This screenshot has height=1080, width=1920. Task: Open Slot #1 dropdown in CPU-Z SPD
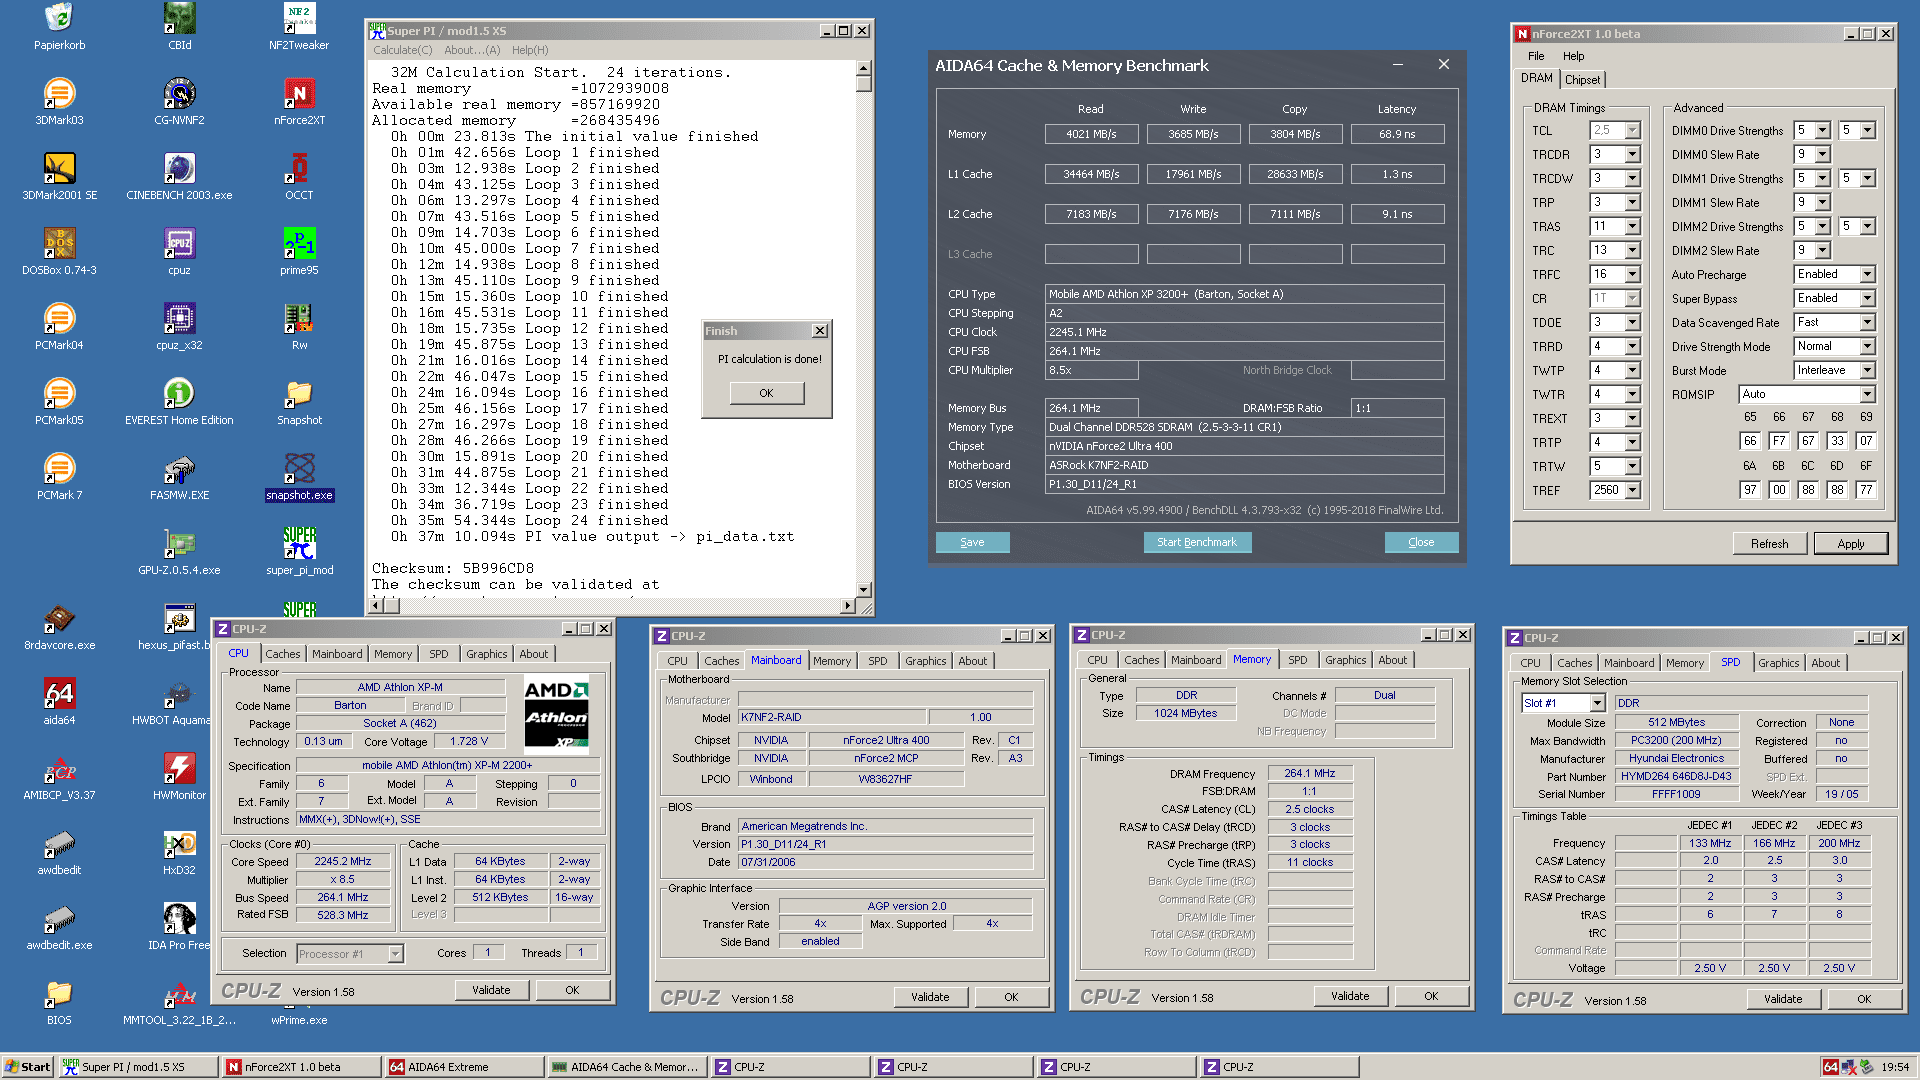pyautogui.click(x=1598, y=703)
